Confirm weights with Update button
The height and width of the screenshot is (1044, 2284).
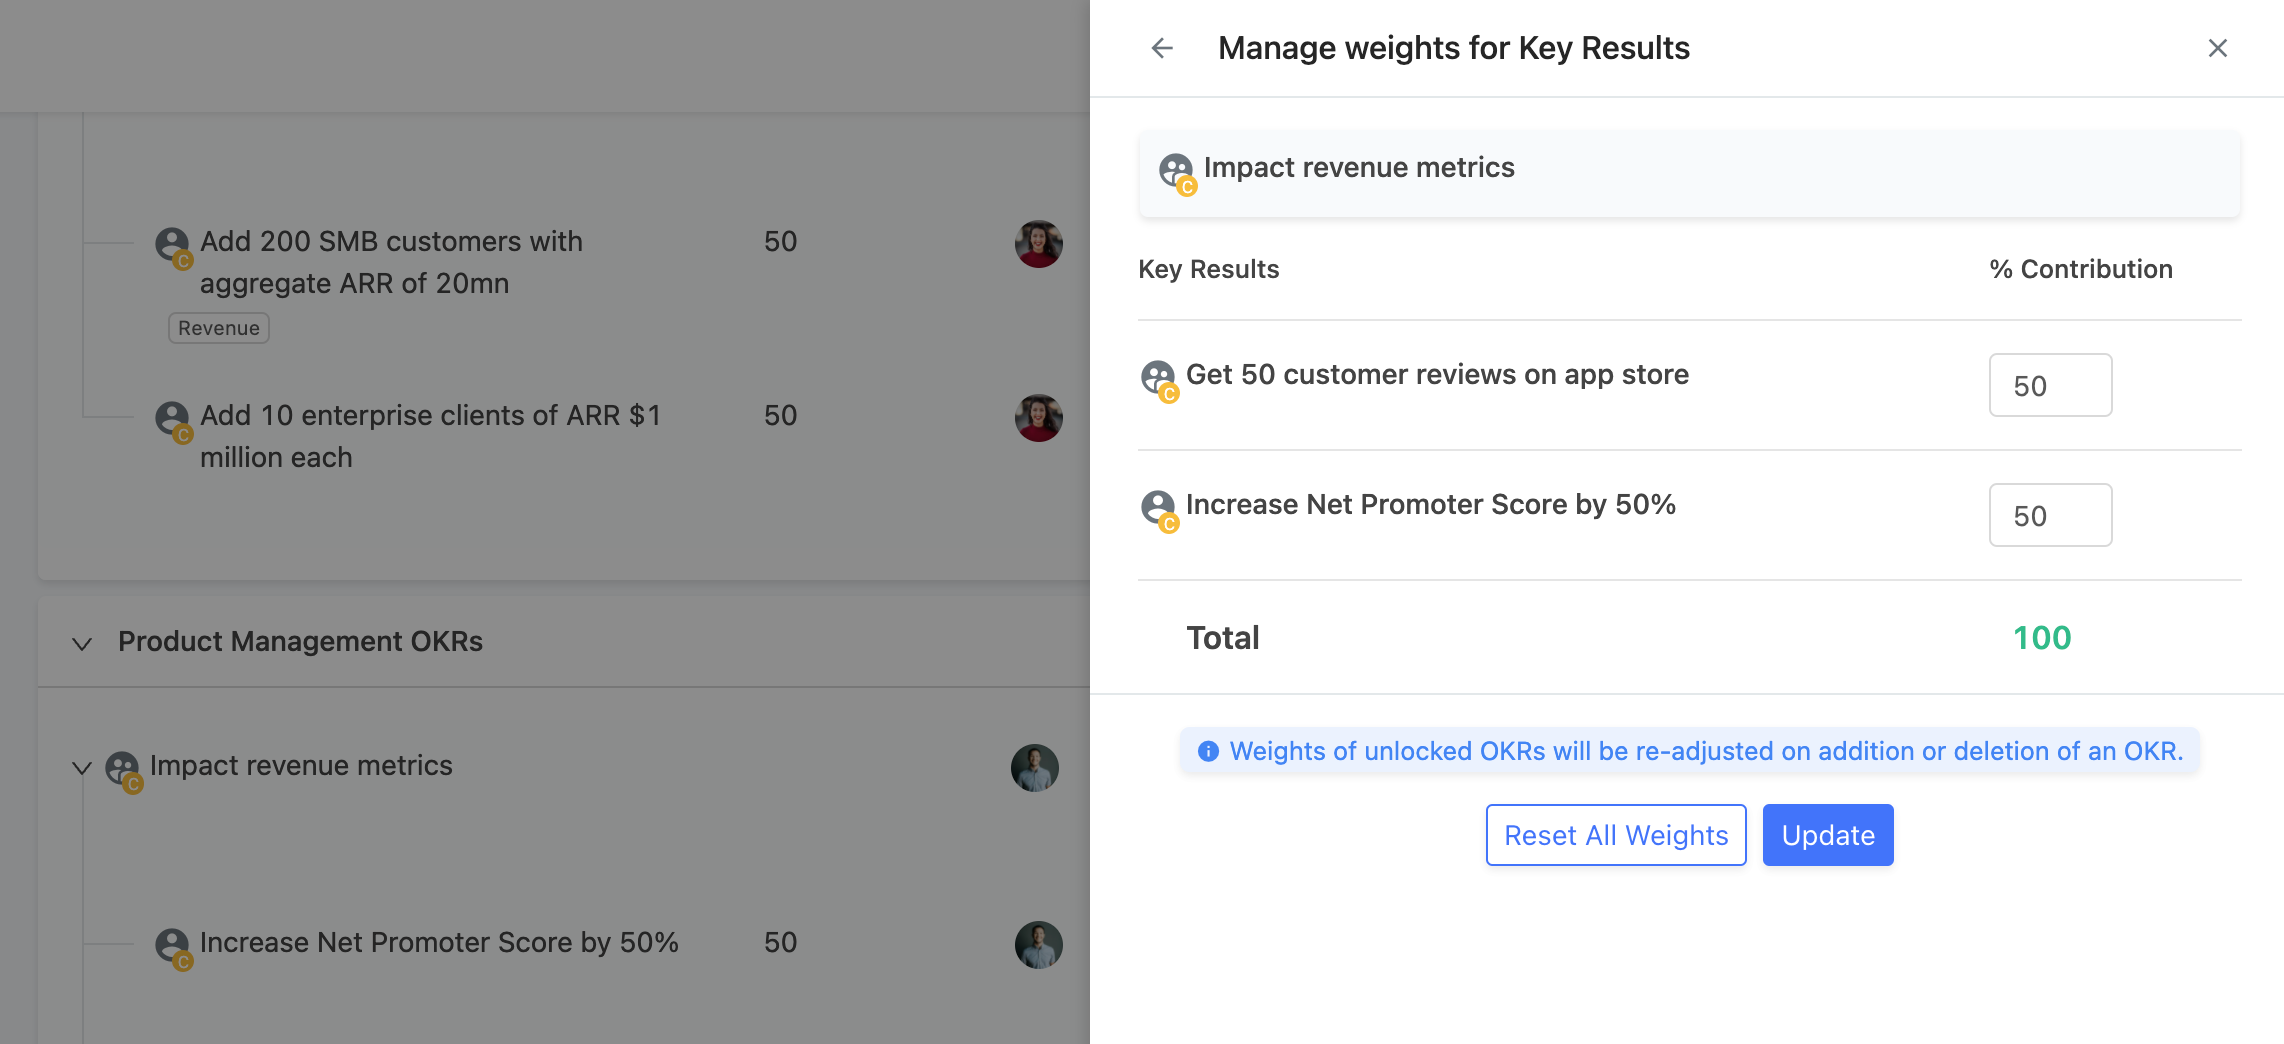pyautogui.click(x=1828, y=835)
